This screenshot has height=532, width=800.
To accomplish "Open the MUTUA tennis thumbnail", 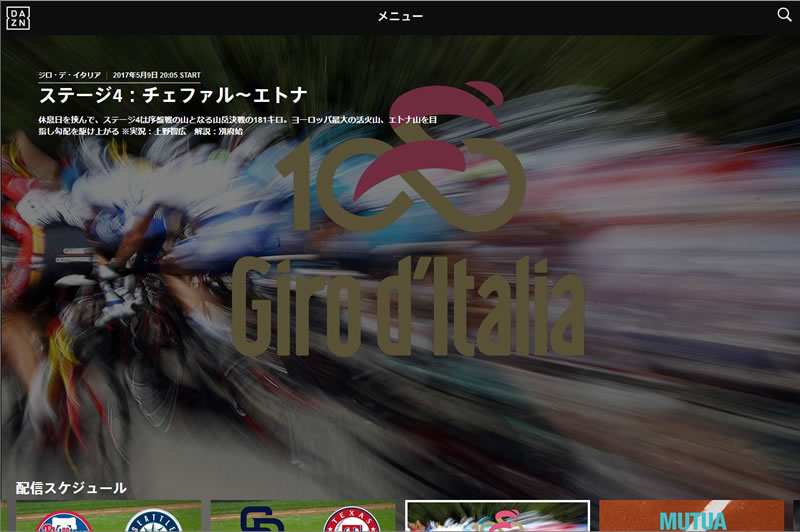I will [x=692, y=516].
